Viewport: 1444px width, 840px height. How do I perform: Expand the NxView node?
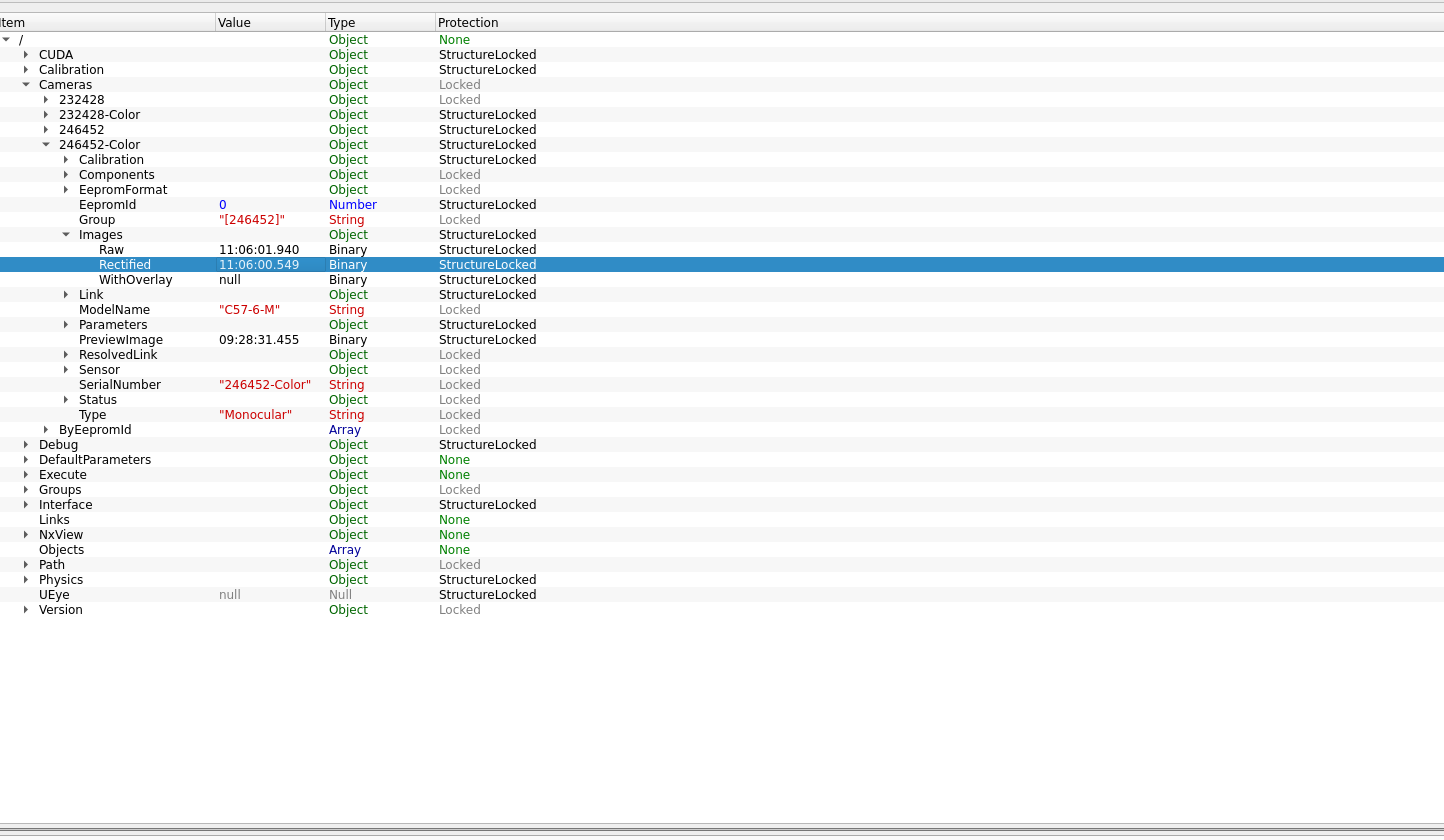(x=26, y=535)
